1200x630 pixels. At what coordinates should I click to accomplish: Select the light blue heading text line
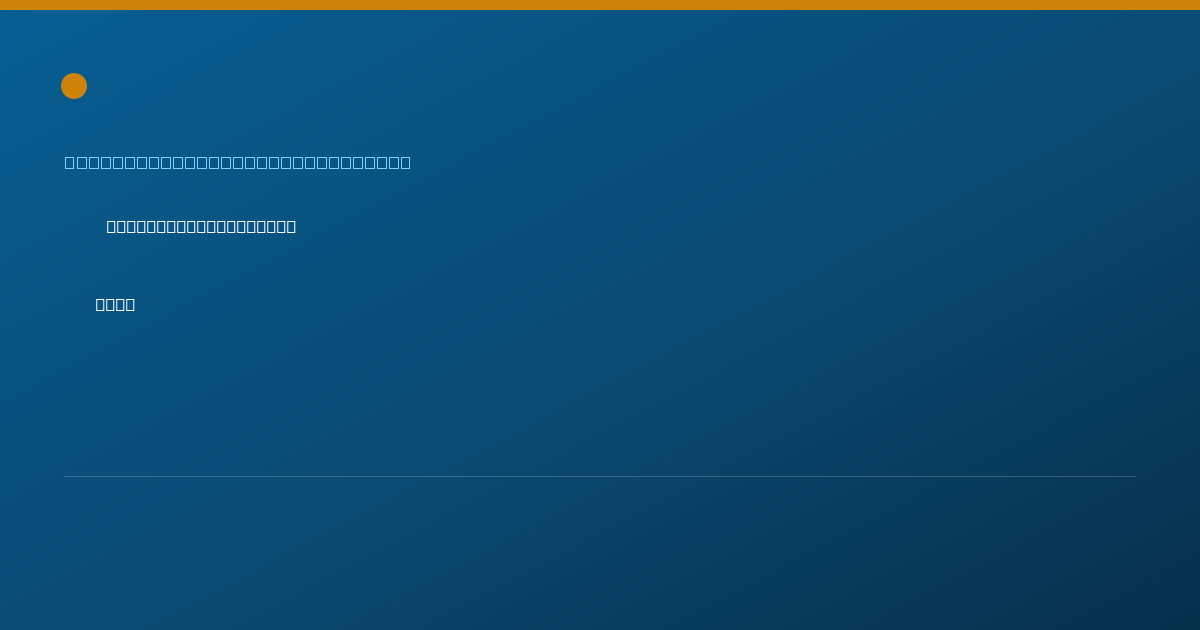238,162
